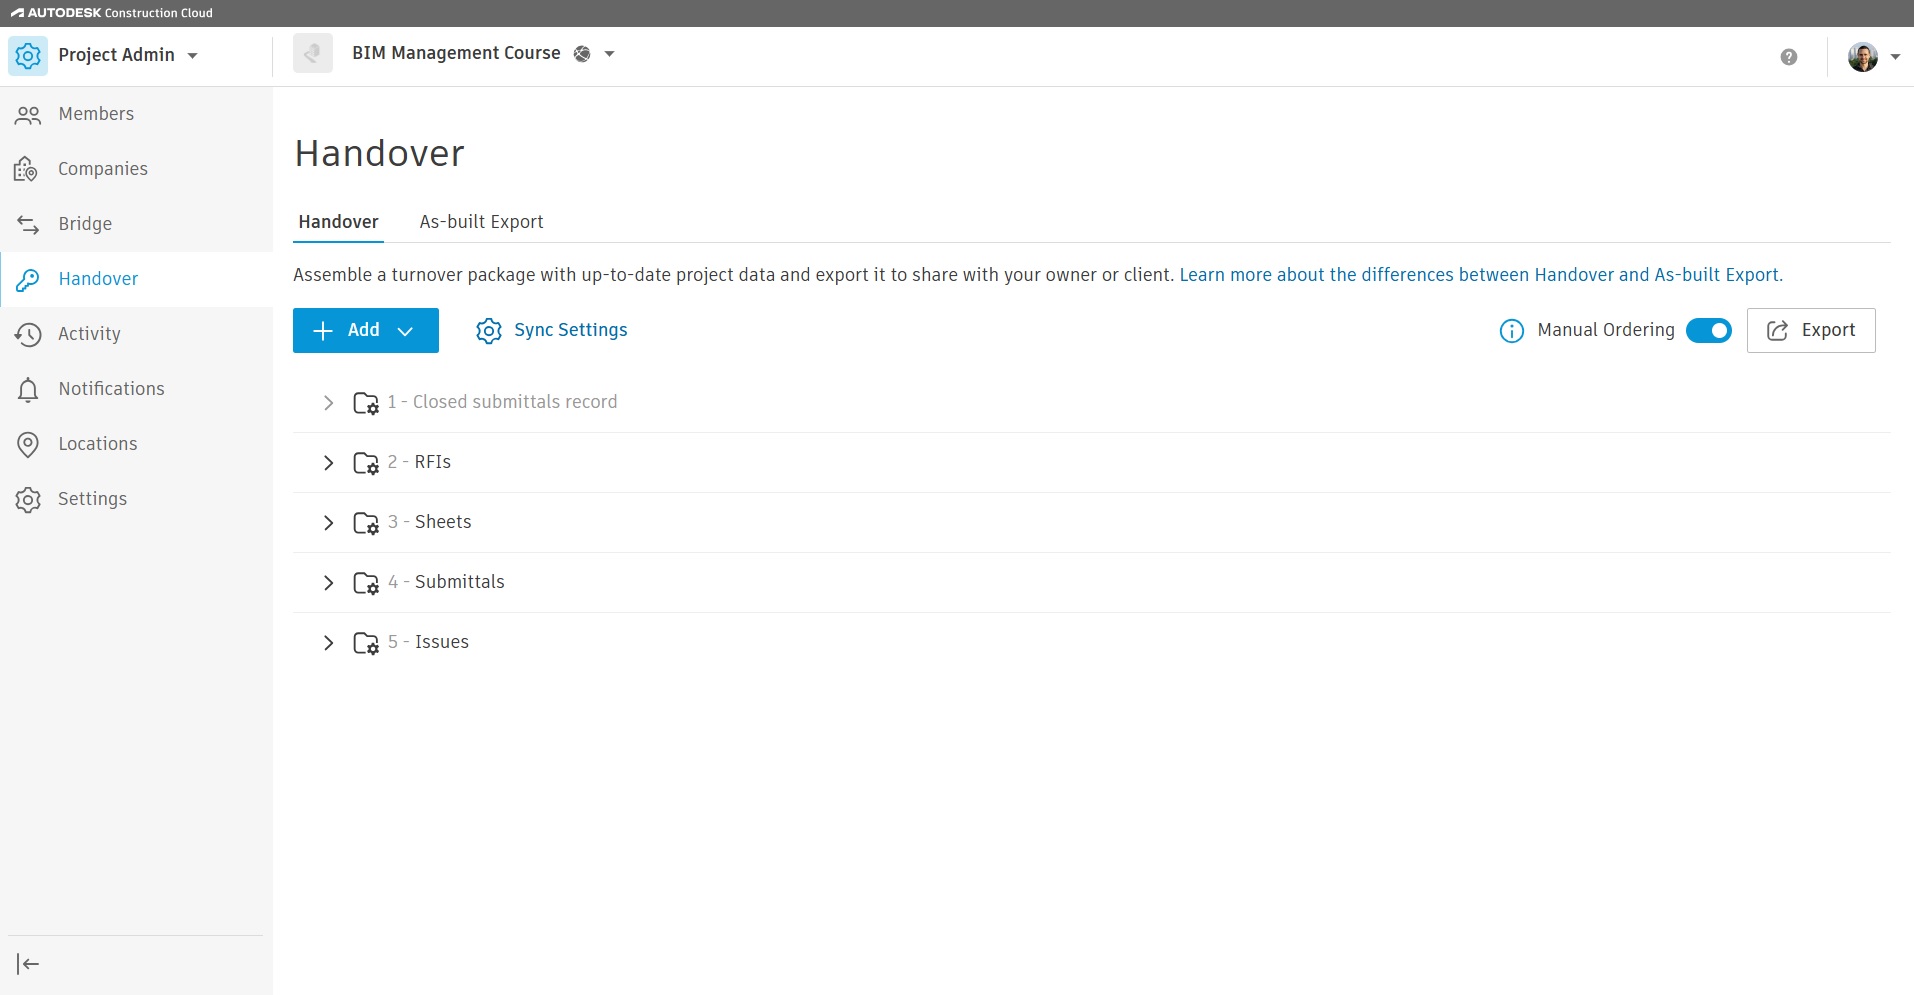1914x995 pixels.
Task: Click the Issues folder icon
Action: [x=366, y=643]
